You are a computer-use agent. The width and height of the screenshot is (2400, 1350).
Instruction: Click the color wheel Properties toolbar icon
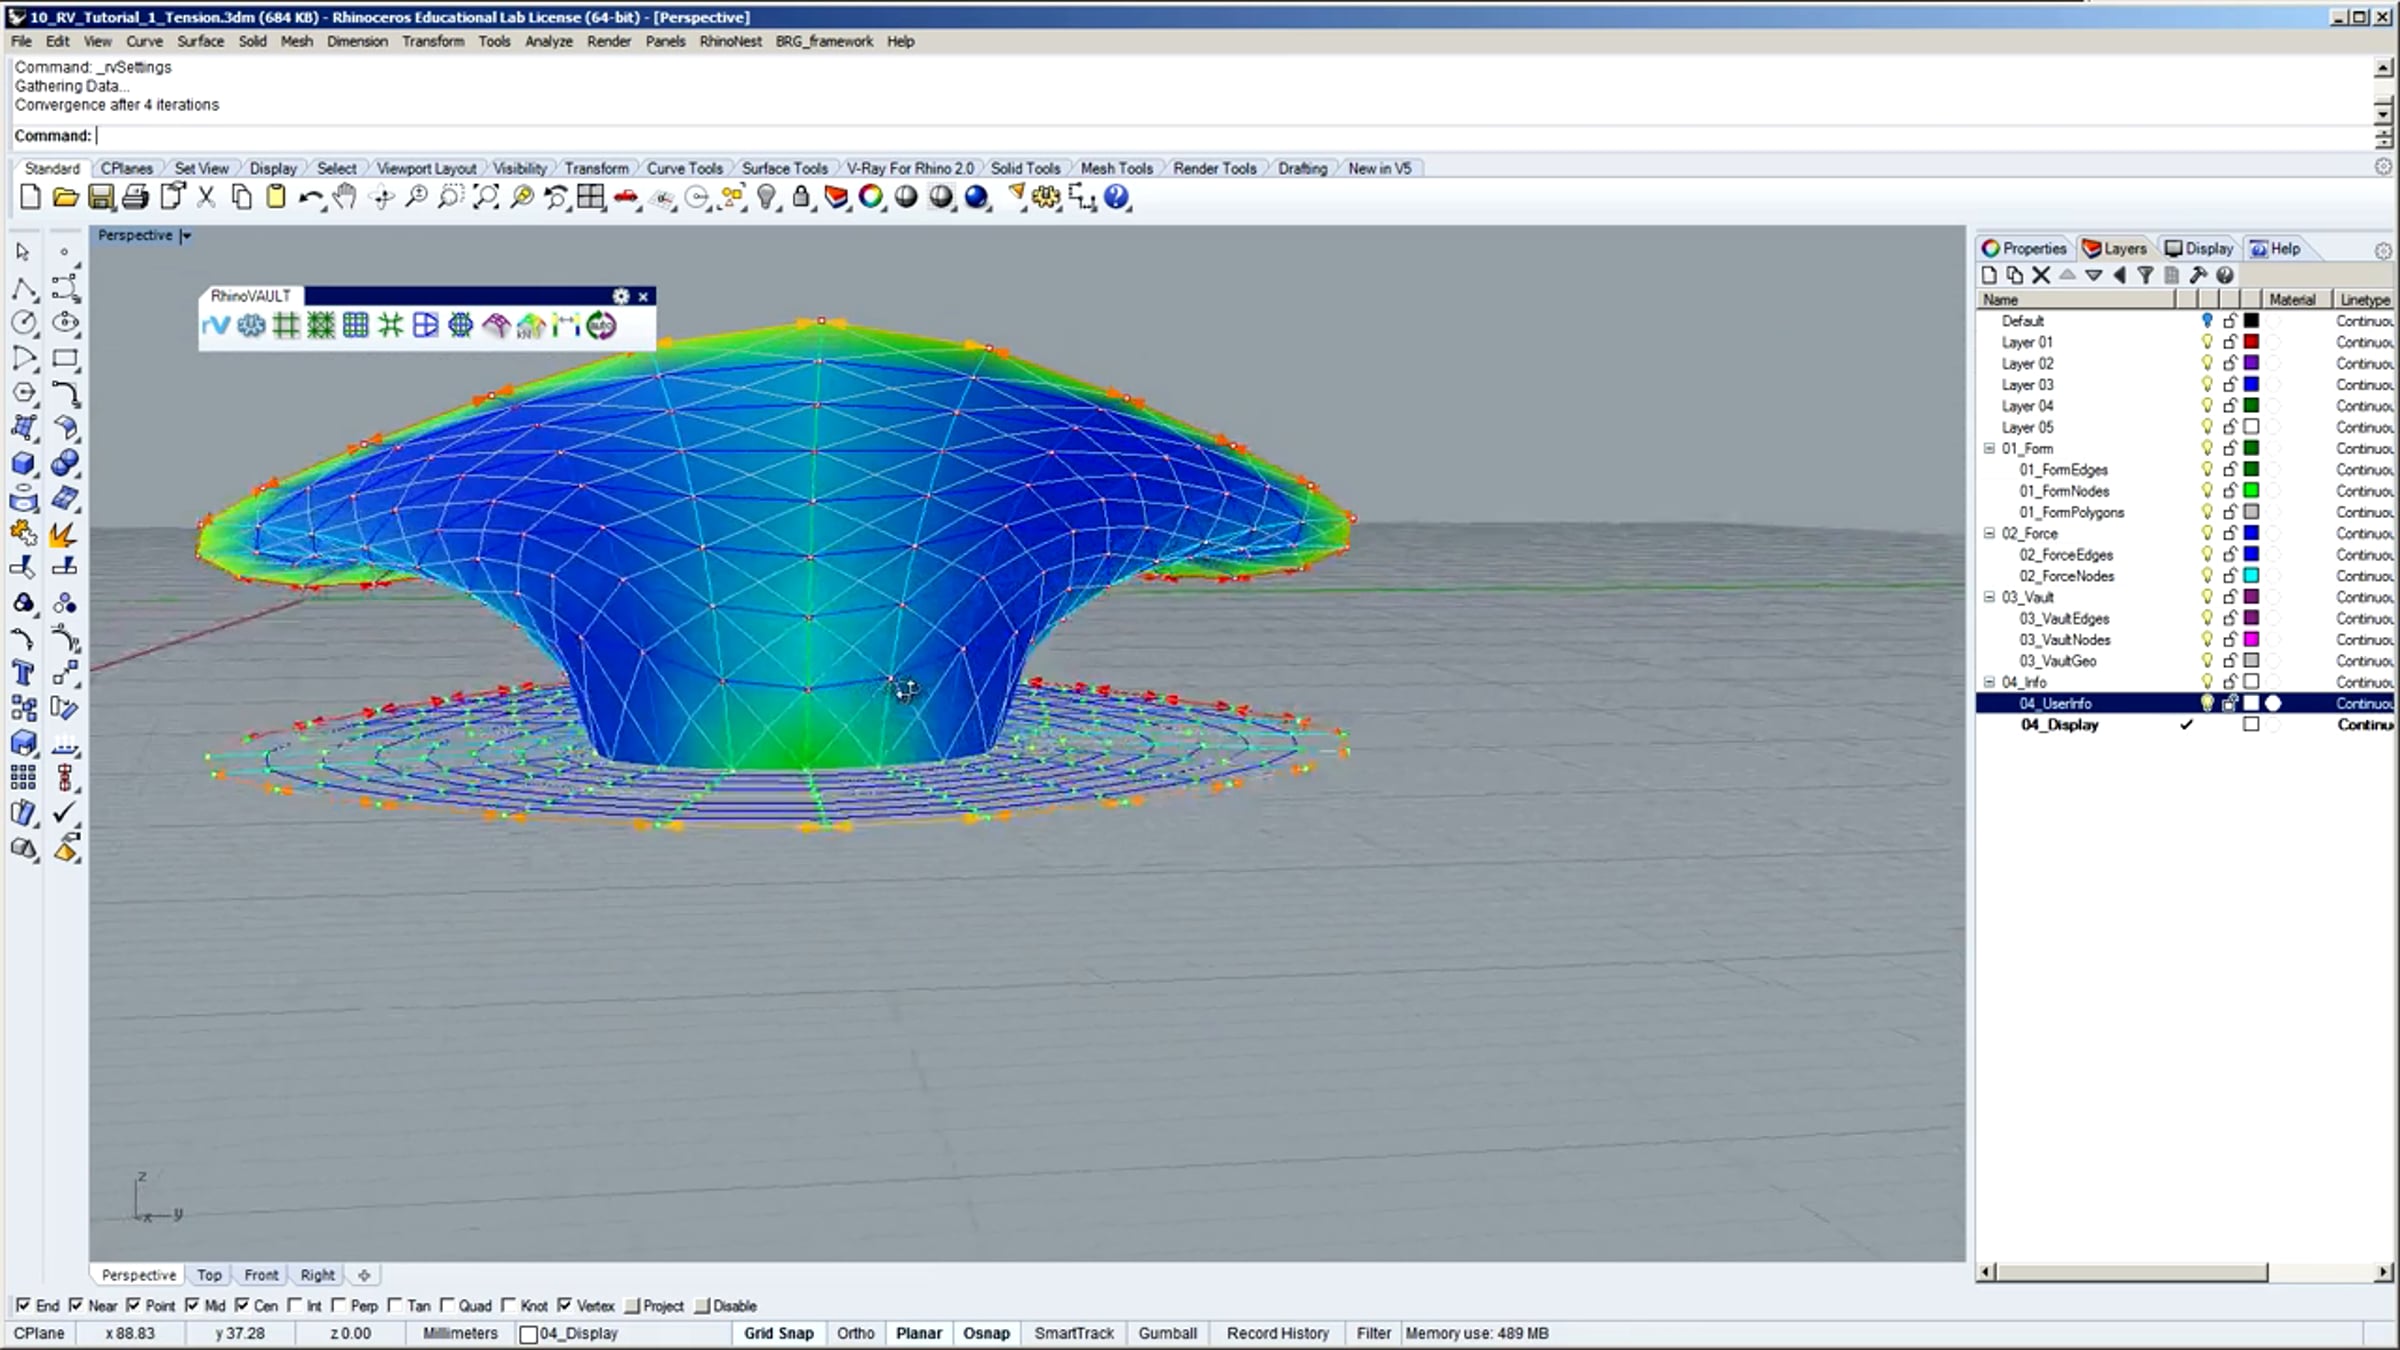(871, 197)
